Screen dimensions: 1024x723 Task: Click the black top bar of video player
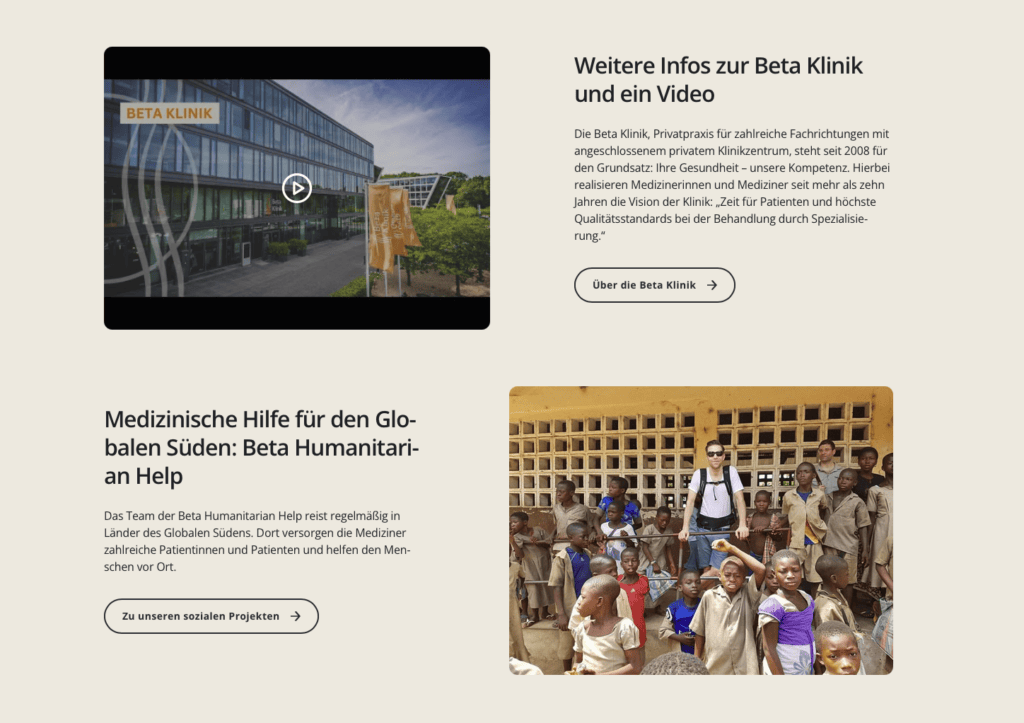pos(296,63)
